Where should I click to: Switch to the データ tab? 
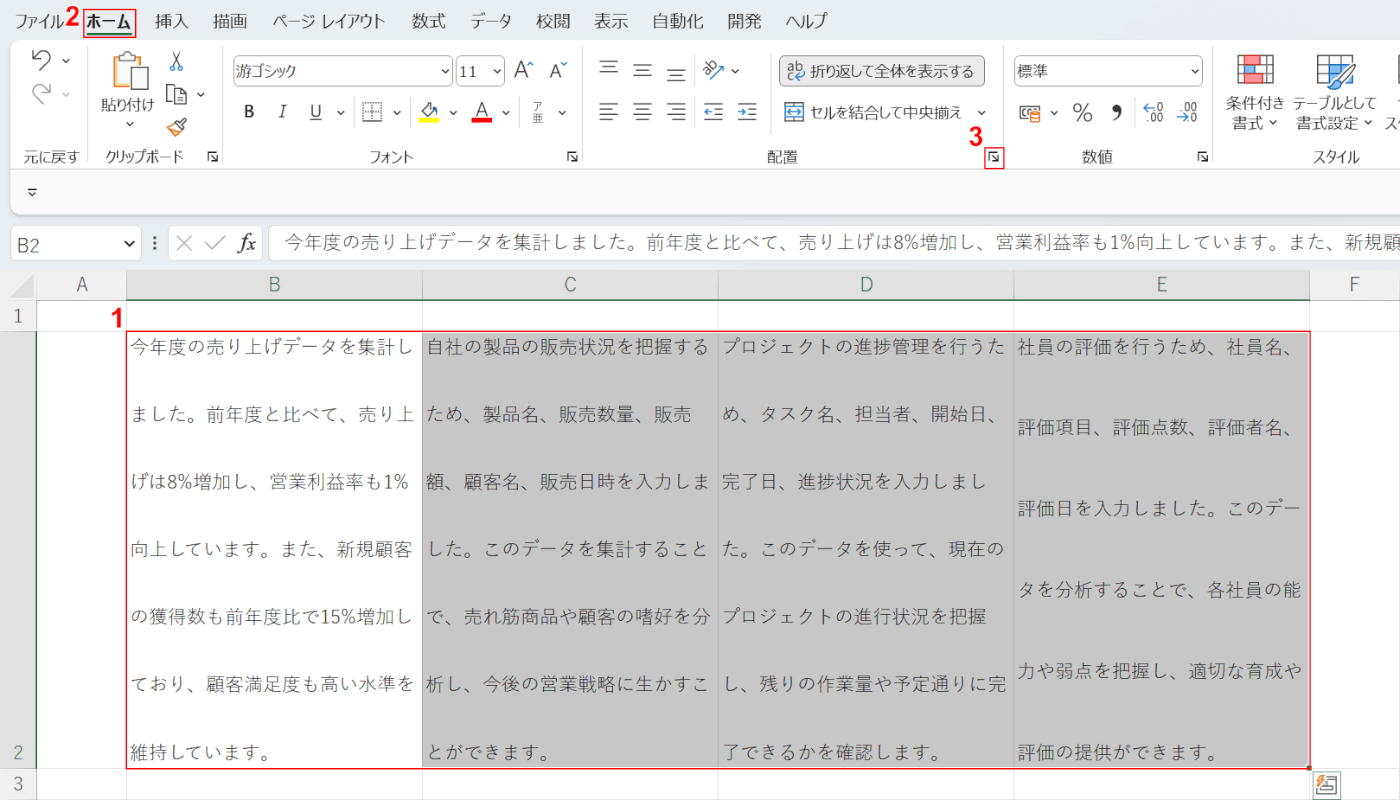click(x=490, y=21)
